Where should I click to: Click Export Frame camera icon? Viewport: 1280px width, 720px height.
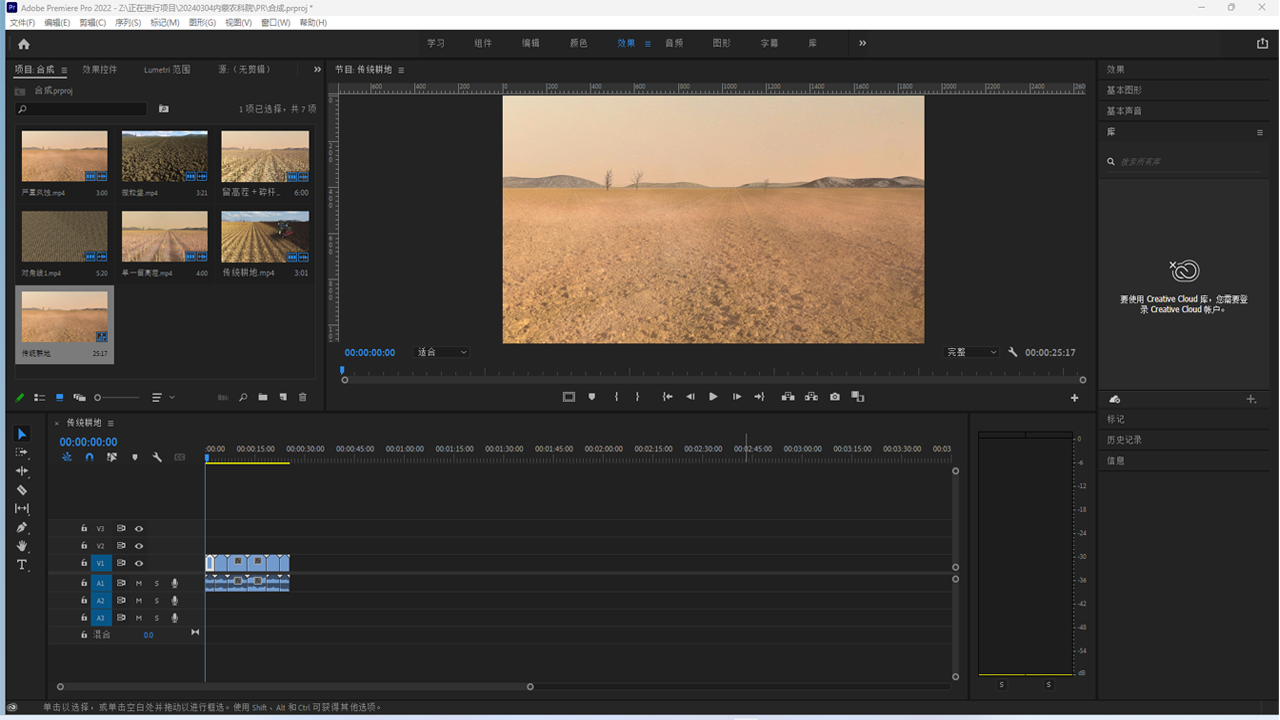point(835,397)
